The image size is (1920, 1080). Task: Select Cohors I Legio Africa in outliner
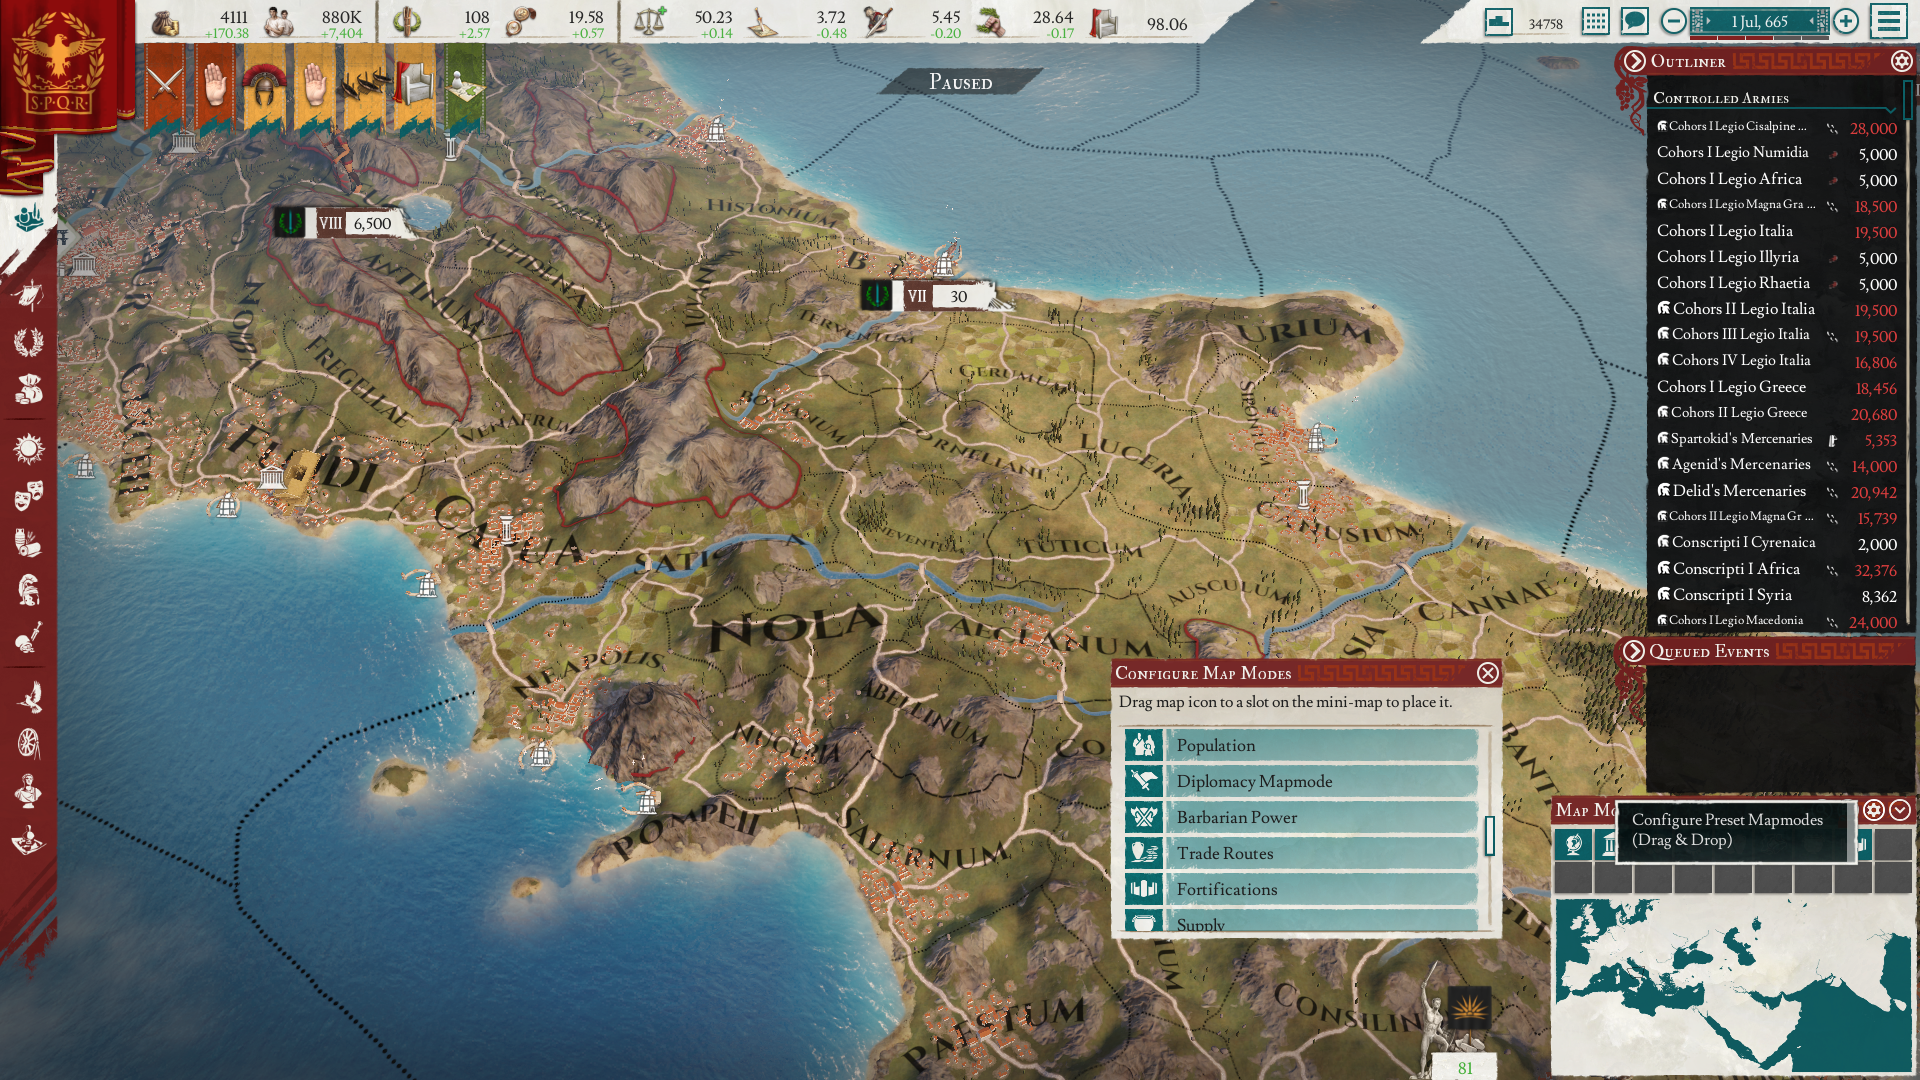click(x=1776, y=179)
